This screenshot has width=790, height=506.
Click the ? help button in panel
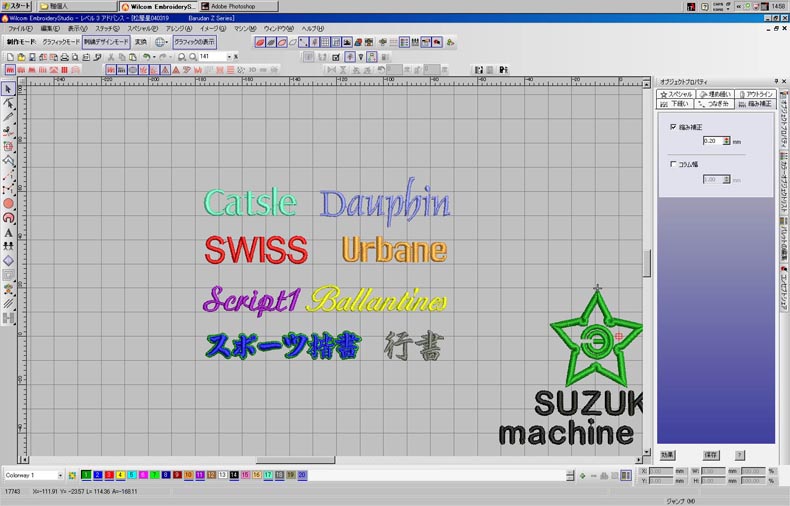click(x=740, y=455)
